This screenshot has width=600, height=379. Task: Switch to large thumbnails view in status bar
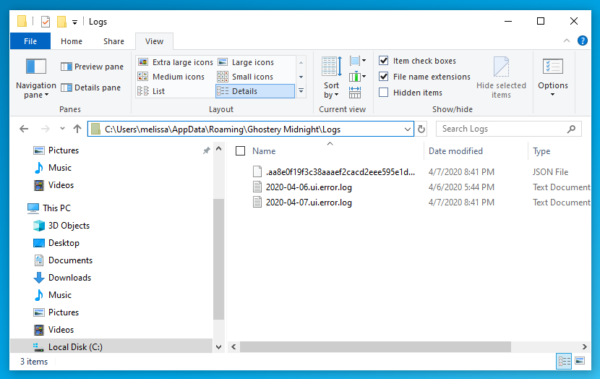(580, 361)
